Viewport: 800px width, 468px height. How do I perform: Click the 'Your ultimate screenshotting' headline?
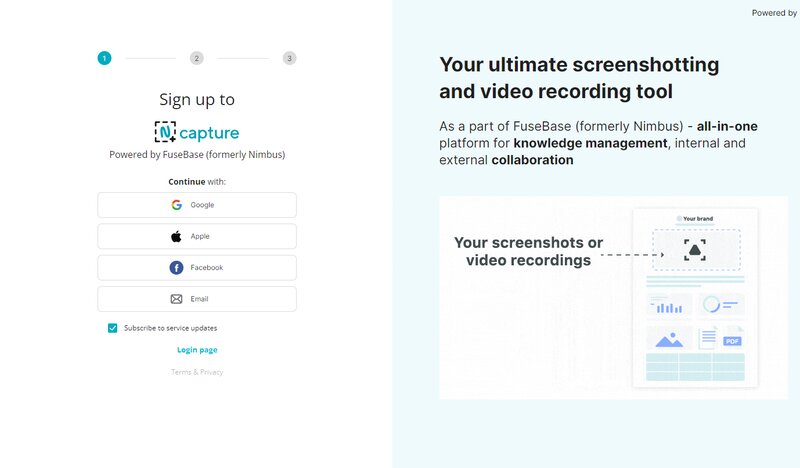[x=579, y=78]
